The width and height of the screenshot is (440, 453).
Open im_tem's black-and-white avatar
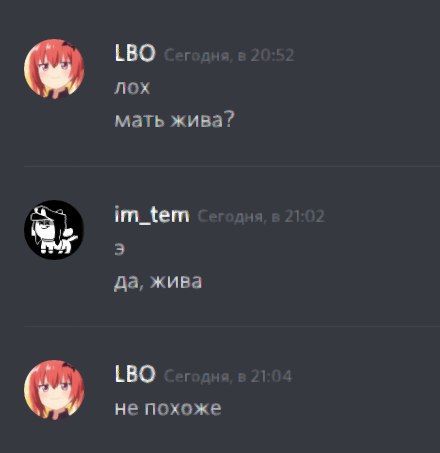[x=54, y=230]
